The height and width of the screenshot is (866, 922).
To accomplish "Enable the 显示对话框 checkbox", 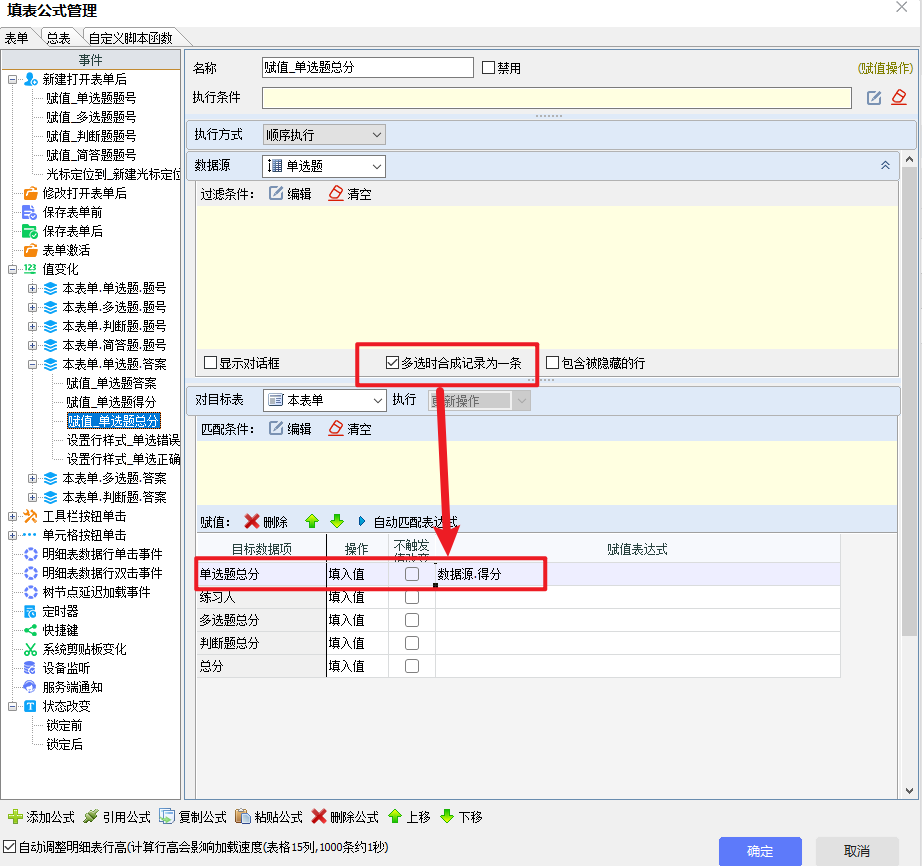I will pyautogui.click(x=210, y=363).
